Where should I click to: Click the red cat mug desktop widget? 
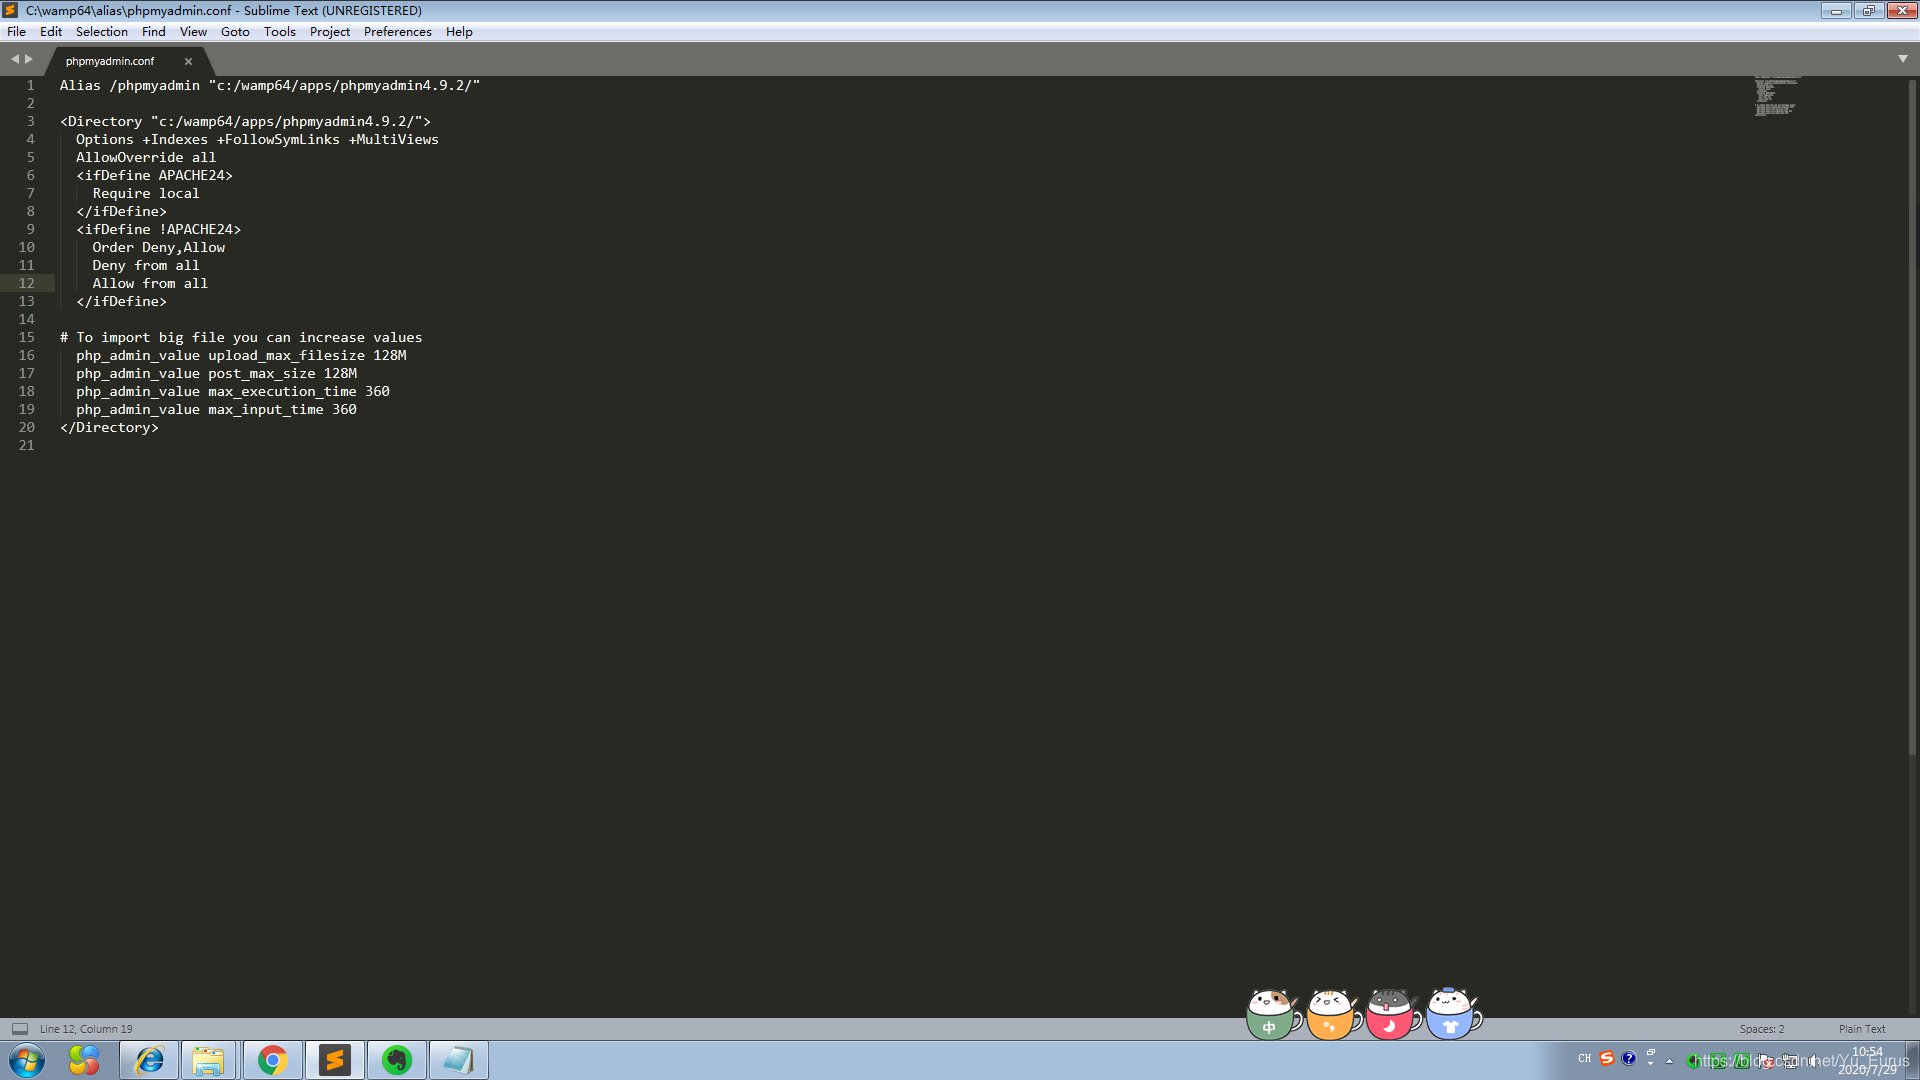pos(1393,1014)
